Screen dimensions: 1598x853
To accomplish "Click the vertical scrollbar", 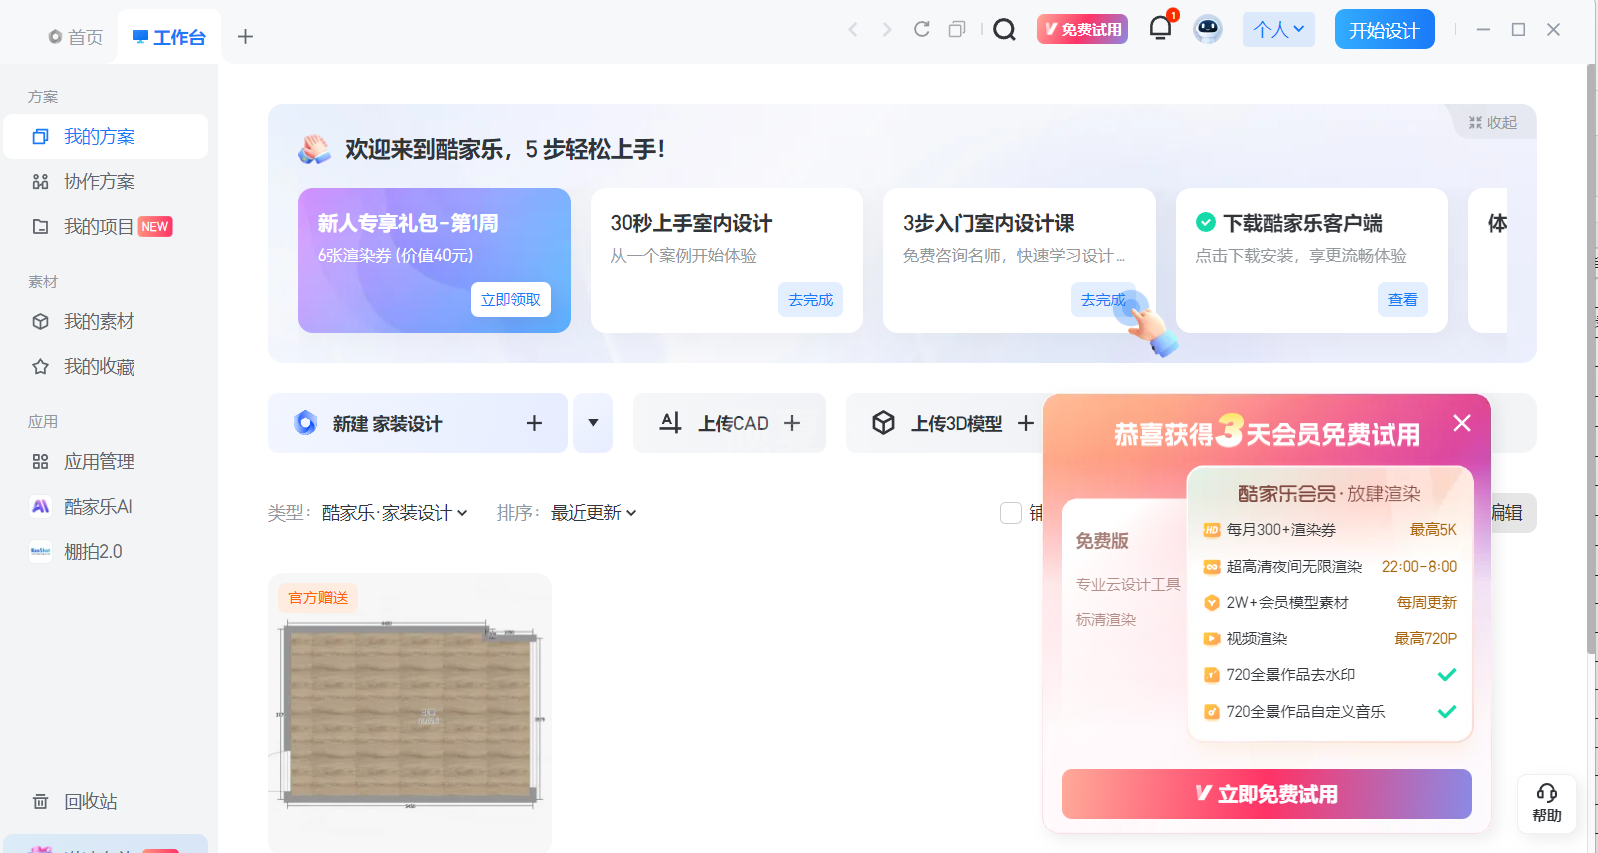I will 1591,360.
